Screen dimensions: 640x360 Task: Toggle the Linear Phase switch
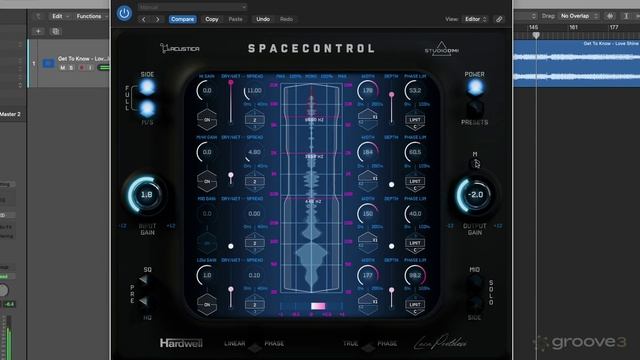[x=255, y=348]
